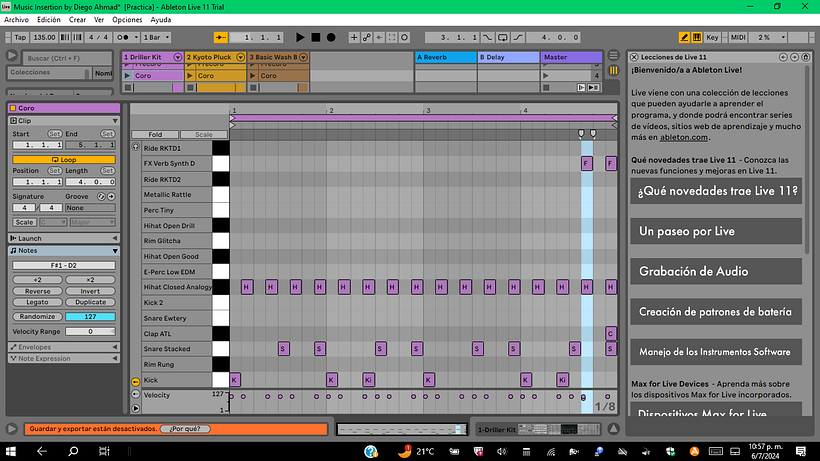Click the Duplicate notes button
Viewport: 820px width, 461px height.
(90, 302)
